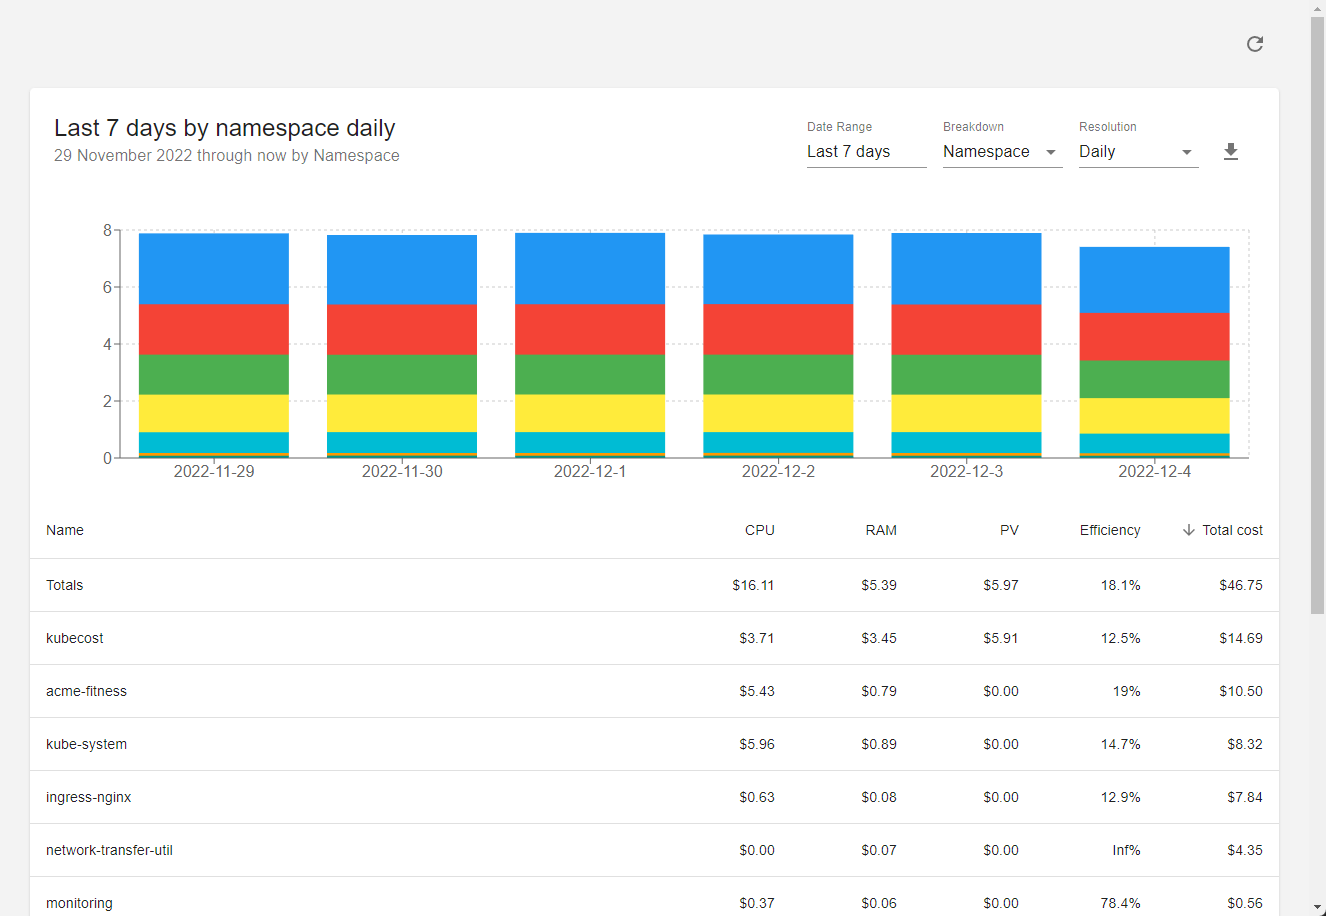Click the sort arrow beside Total cost
Viewport: 1326px width, 916px height.
[1189, 530]
